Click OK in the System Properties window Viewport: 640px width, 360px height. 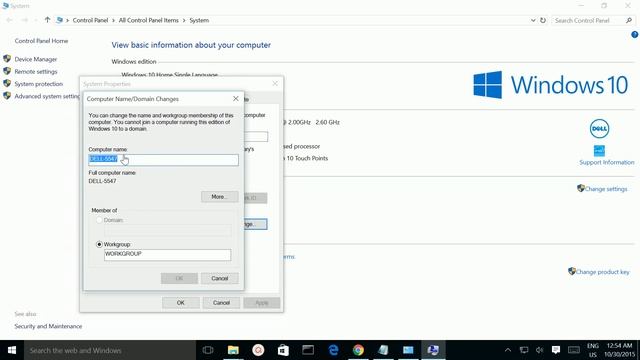[x=181, y=303]
